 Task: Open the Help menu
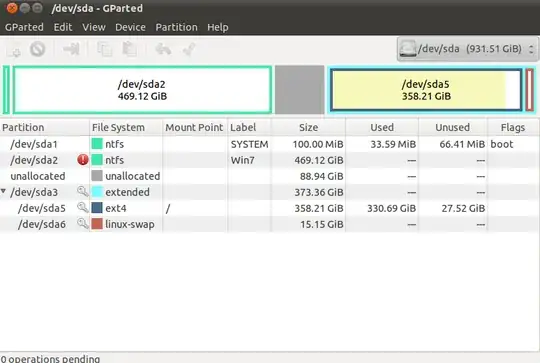tap(218, 27)
